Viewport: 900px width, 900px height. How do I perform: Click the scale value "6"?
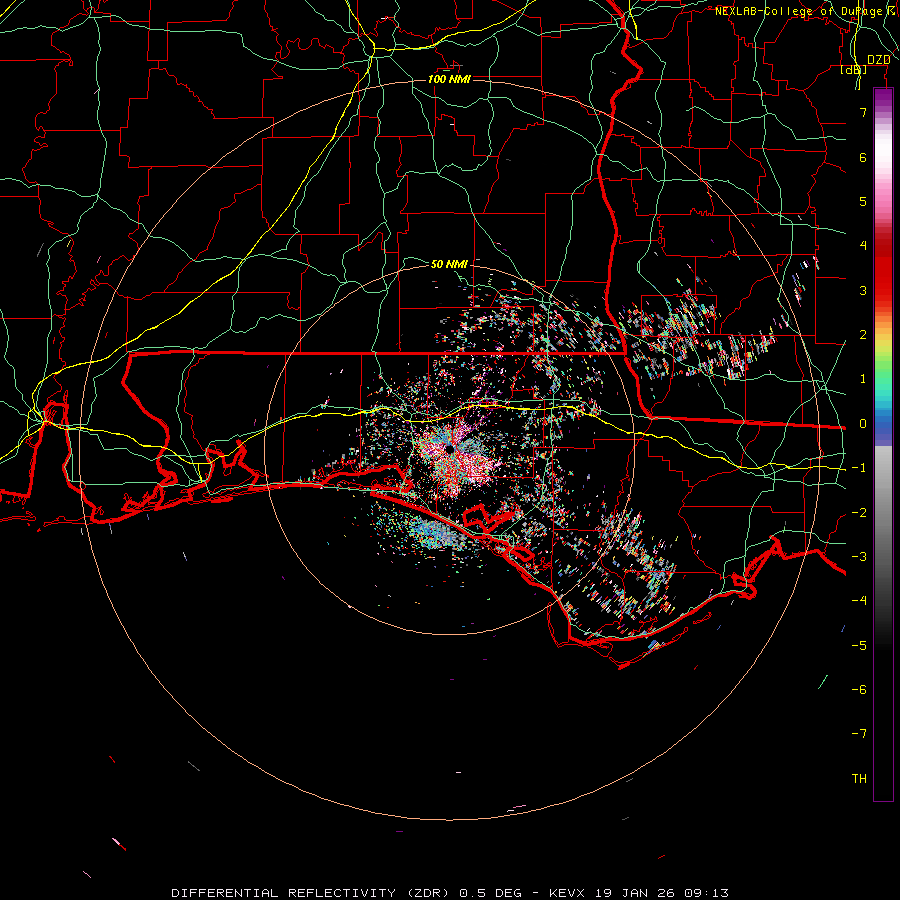tap(863, 157)
